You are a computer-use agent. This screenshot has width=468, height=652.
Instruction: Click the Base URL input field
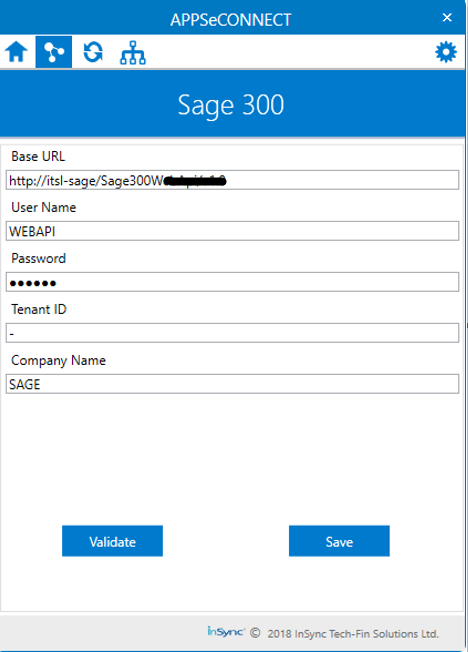click(x=233, y=180)
